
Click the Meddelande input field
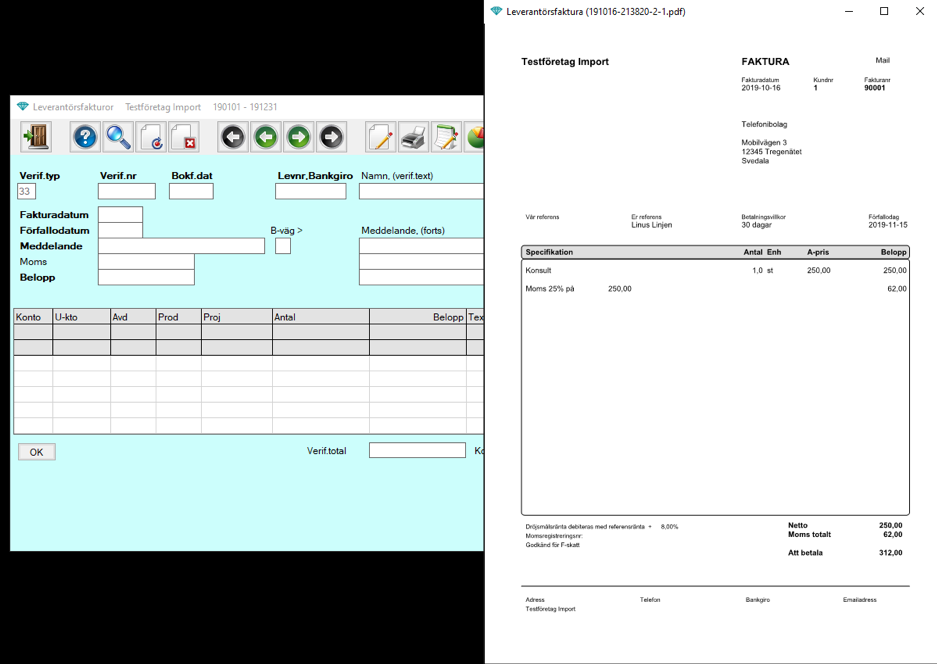click(181, 246)
